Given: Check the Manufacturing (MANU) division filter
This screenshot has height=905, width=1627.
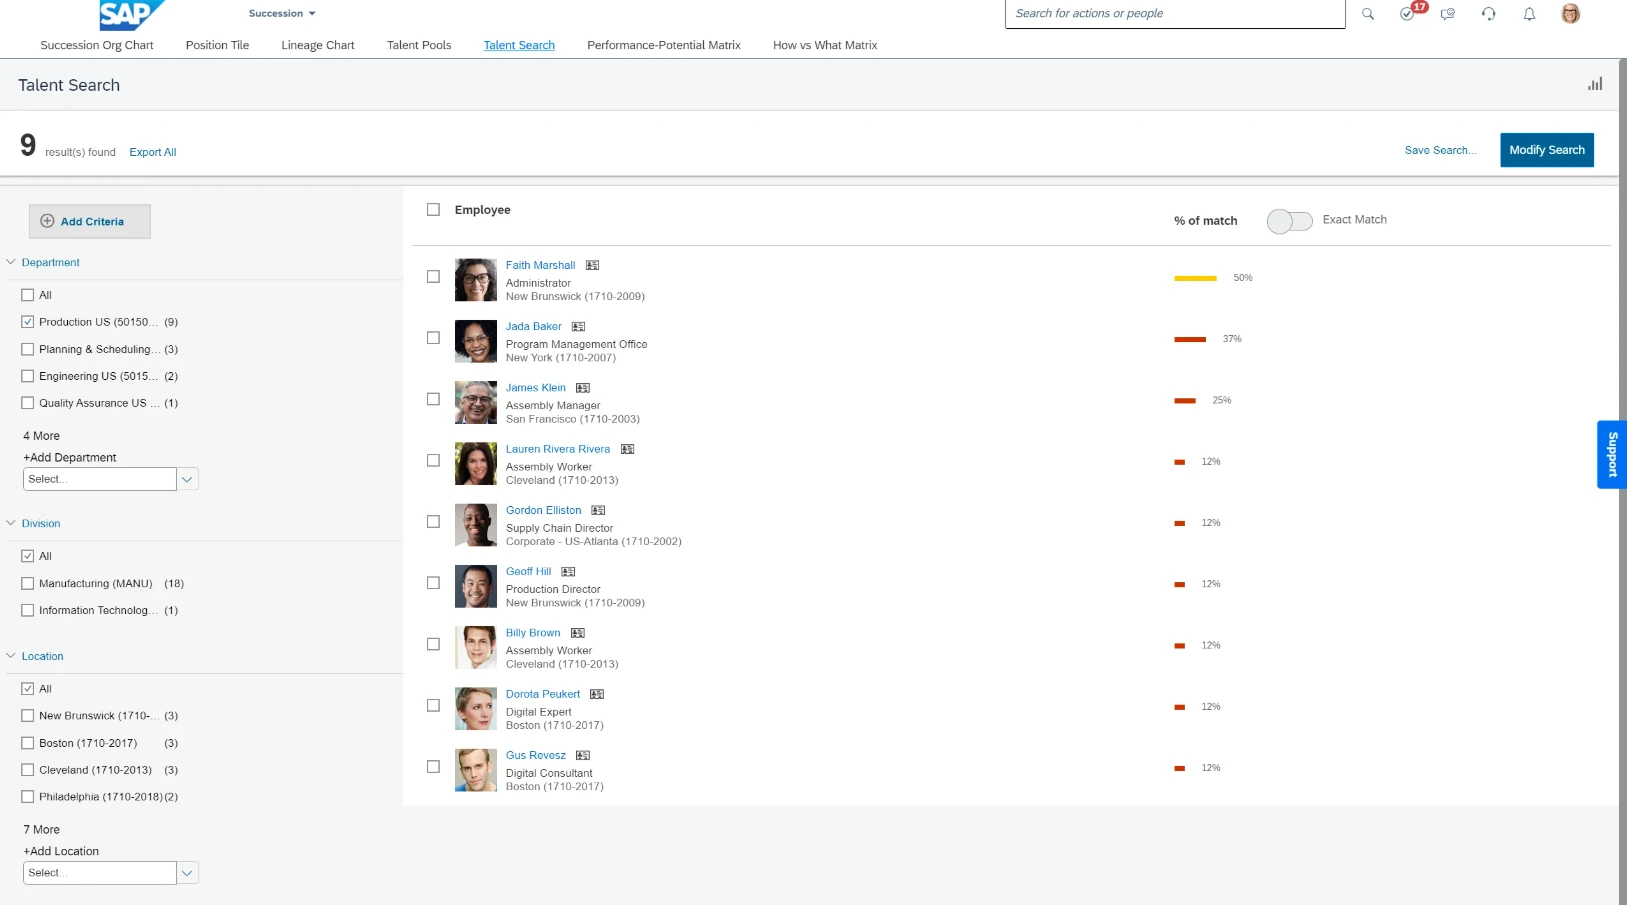Looking at the screenshot, I should coord(28,583).
